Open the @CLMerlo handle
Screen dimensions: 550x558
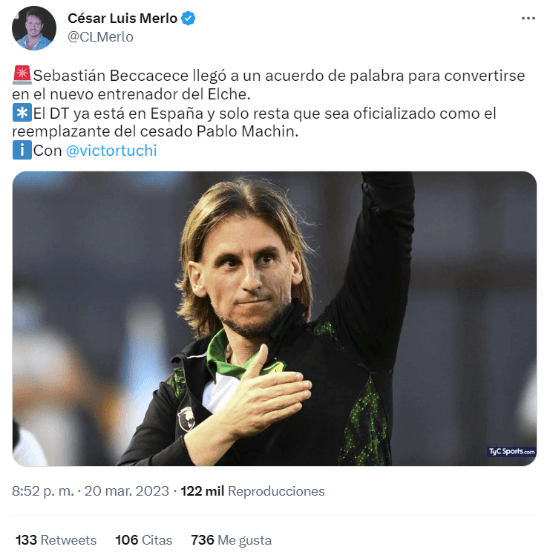(x=100, y=37)
